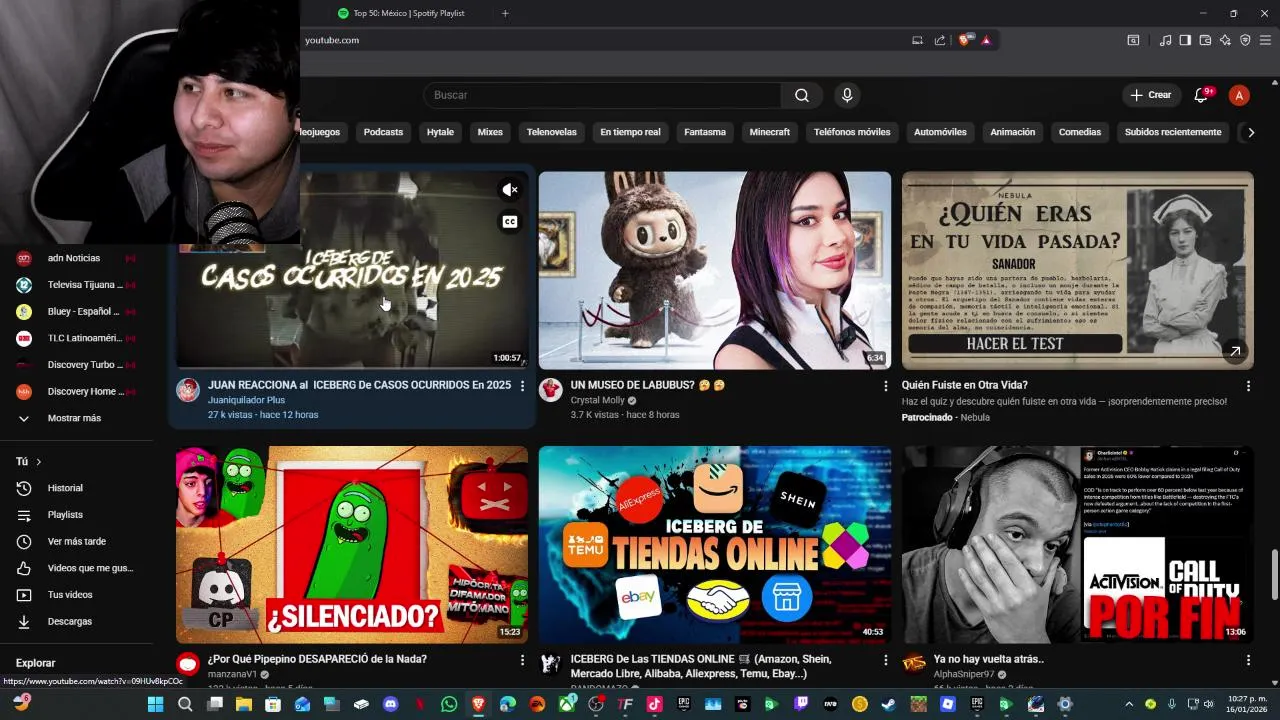Viewport: 1280px width, 720px height.
Task: Open a new browser tab
Action: [x=505, y=13]
